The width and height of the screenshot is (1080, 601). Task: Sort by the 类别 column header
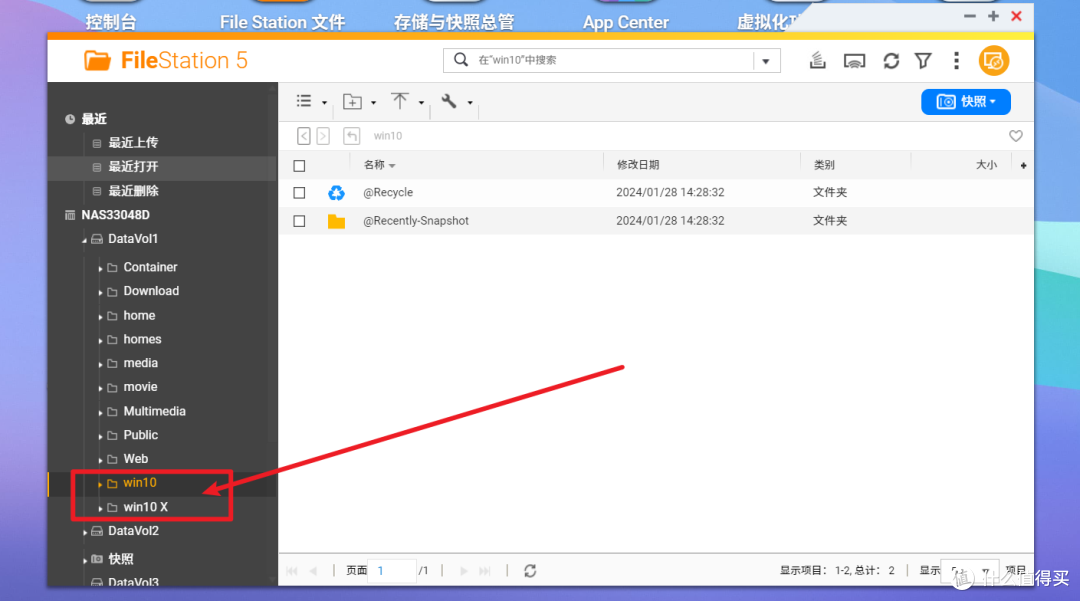[824, 165]
